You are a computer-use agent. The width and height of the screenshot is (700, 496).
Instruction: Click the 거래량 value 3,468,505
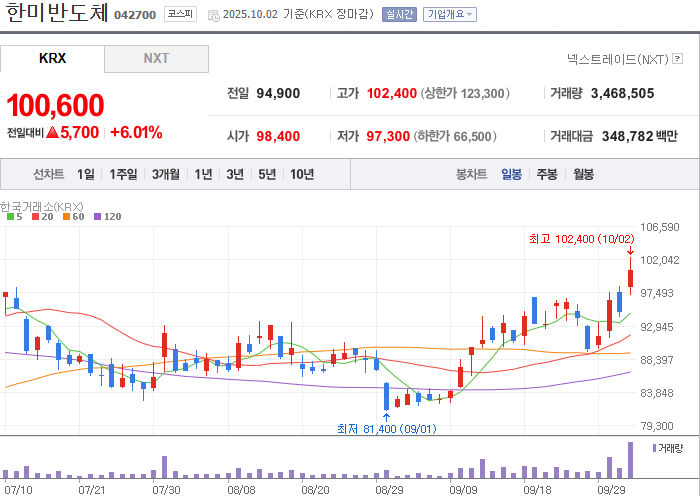tap(622, 93)
